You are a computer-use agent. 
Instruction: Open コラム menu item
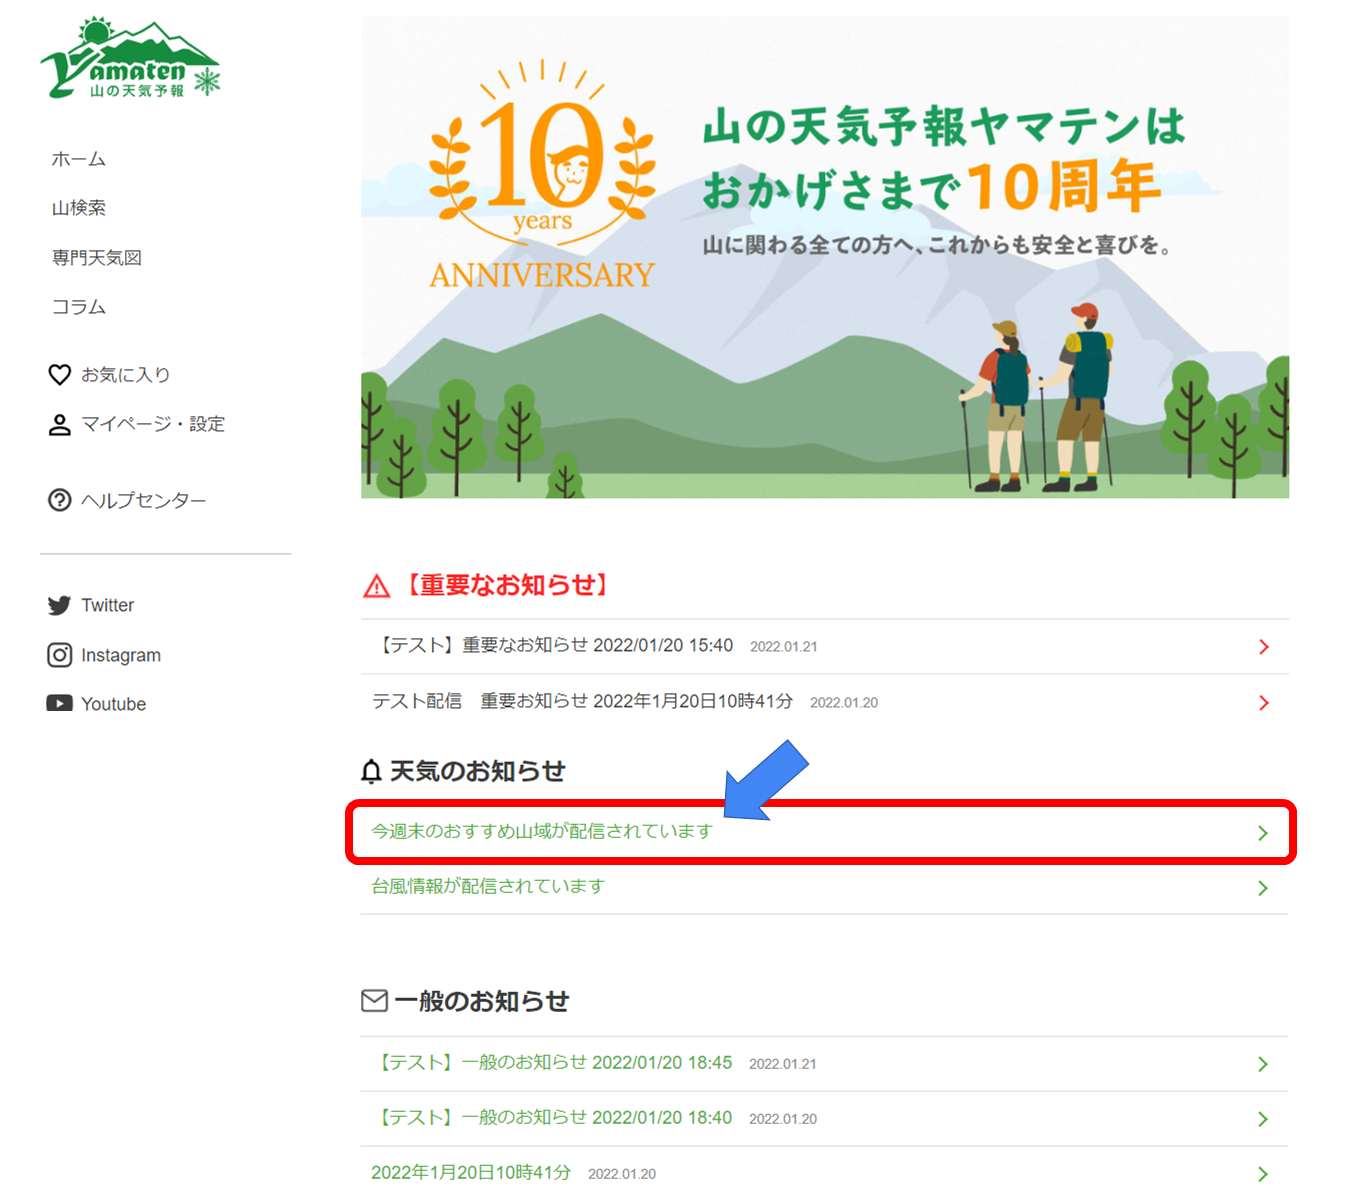(x=79, y=307)
